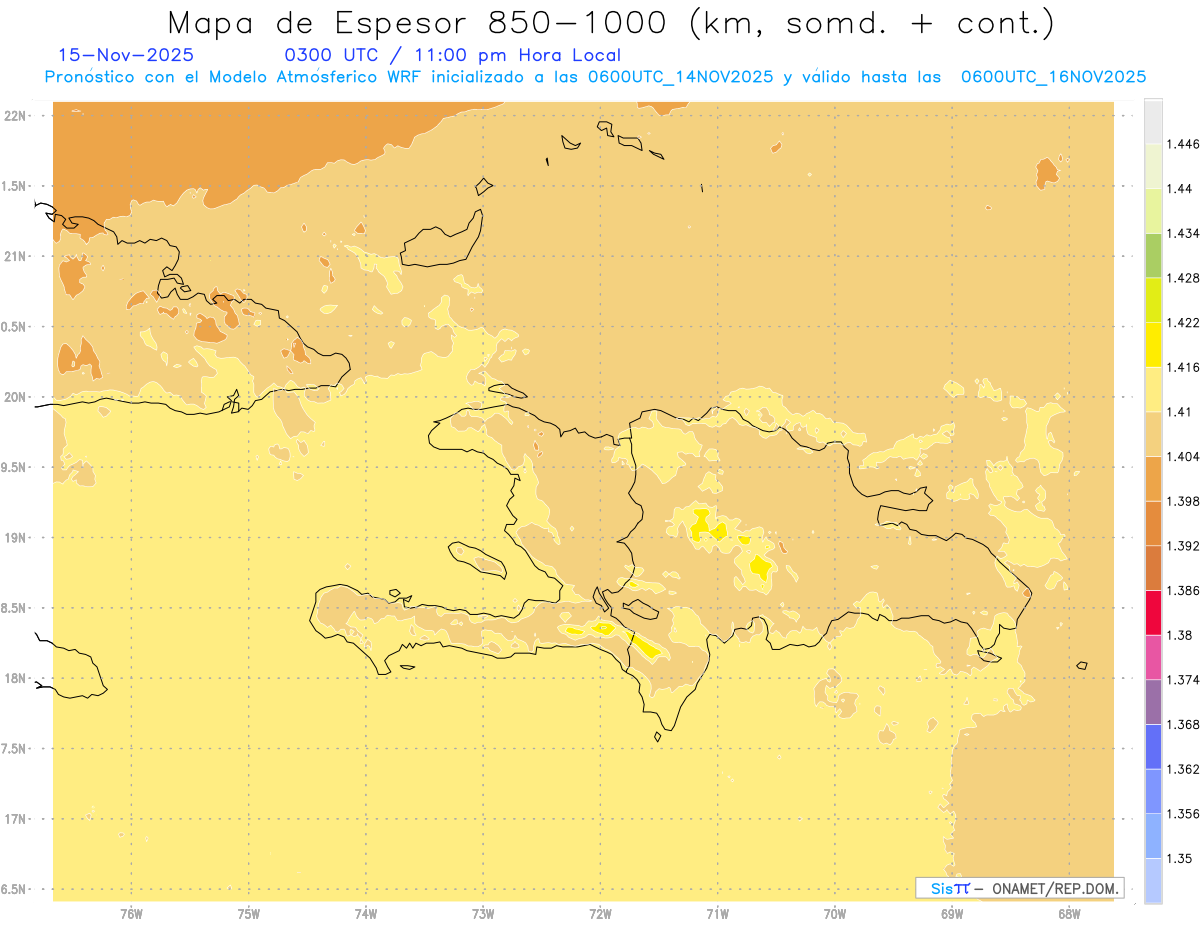Click the colorbar value '1.368'
Viewport: 1200px width, 927px height.
pos(1184,724)
